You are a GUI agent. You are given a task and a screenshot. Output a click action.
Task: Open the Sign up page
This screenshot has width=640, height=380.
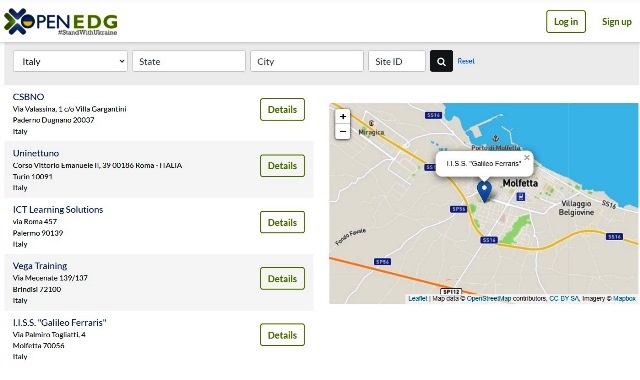coord(616,22)
